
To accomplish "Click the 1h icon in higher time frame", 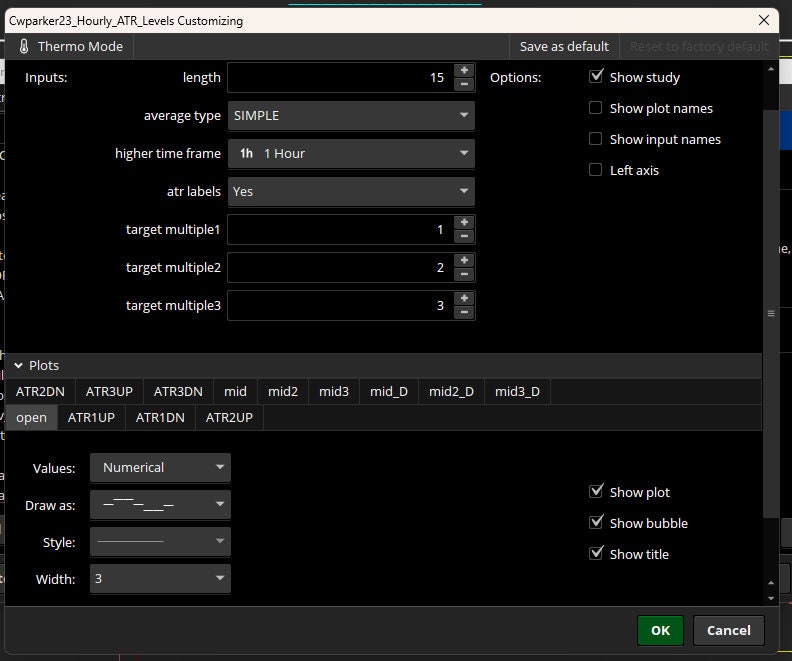I will pyautogui.click(x=246, y=154).
